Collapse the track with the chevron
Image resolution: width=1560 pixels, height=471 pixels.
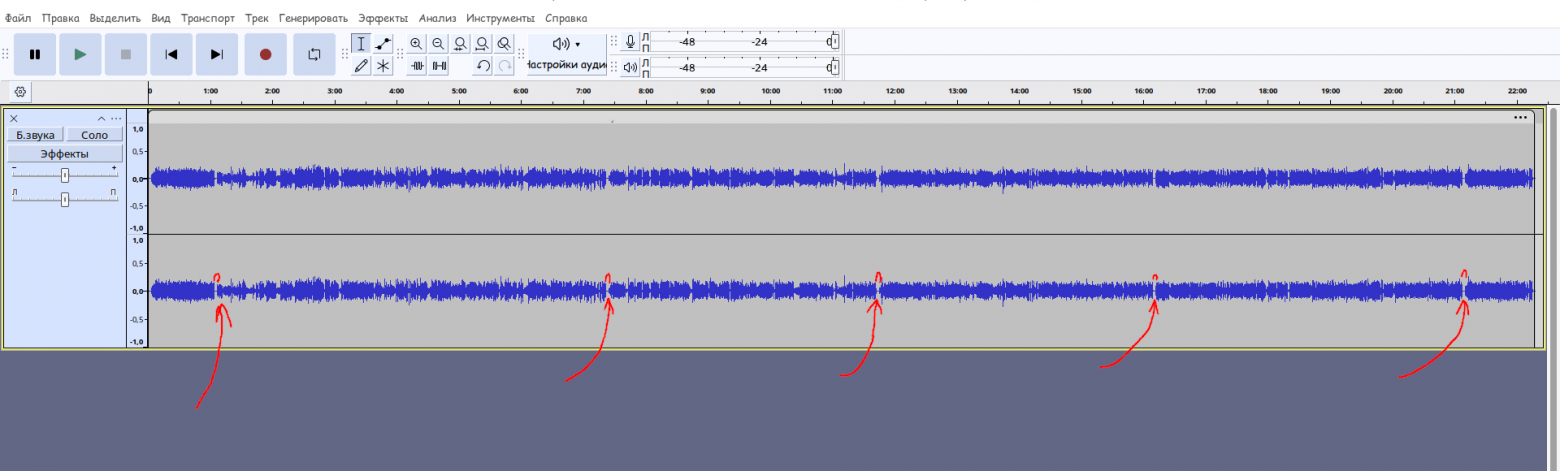click(101, 118)
